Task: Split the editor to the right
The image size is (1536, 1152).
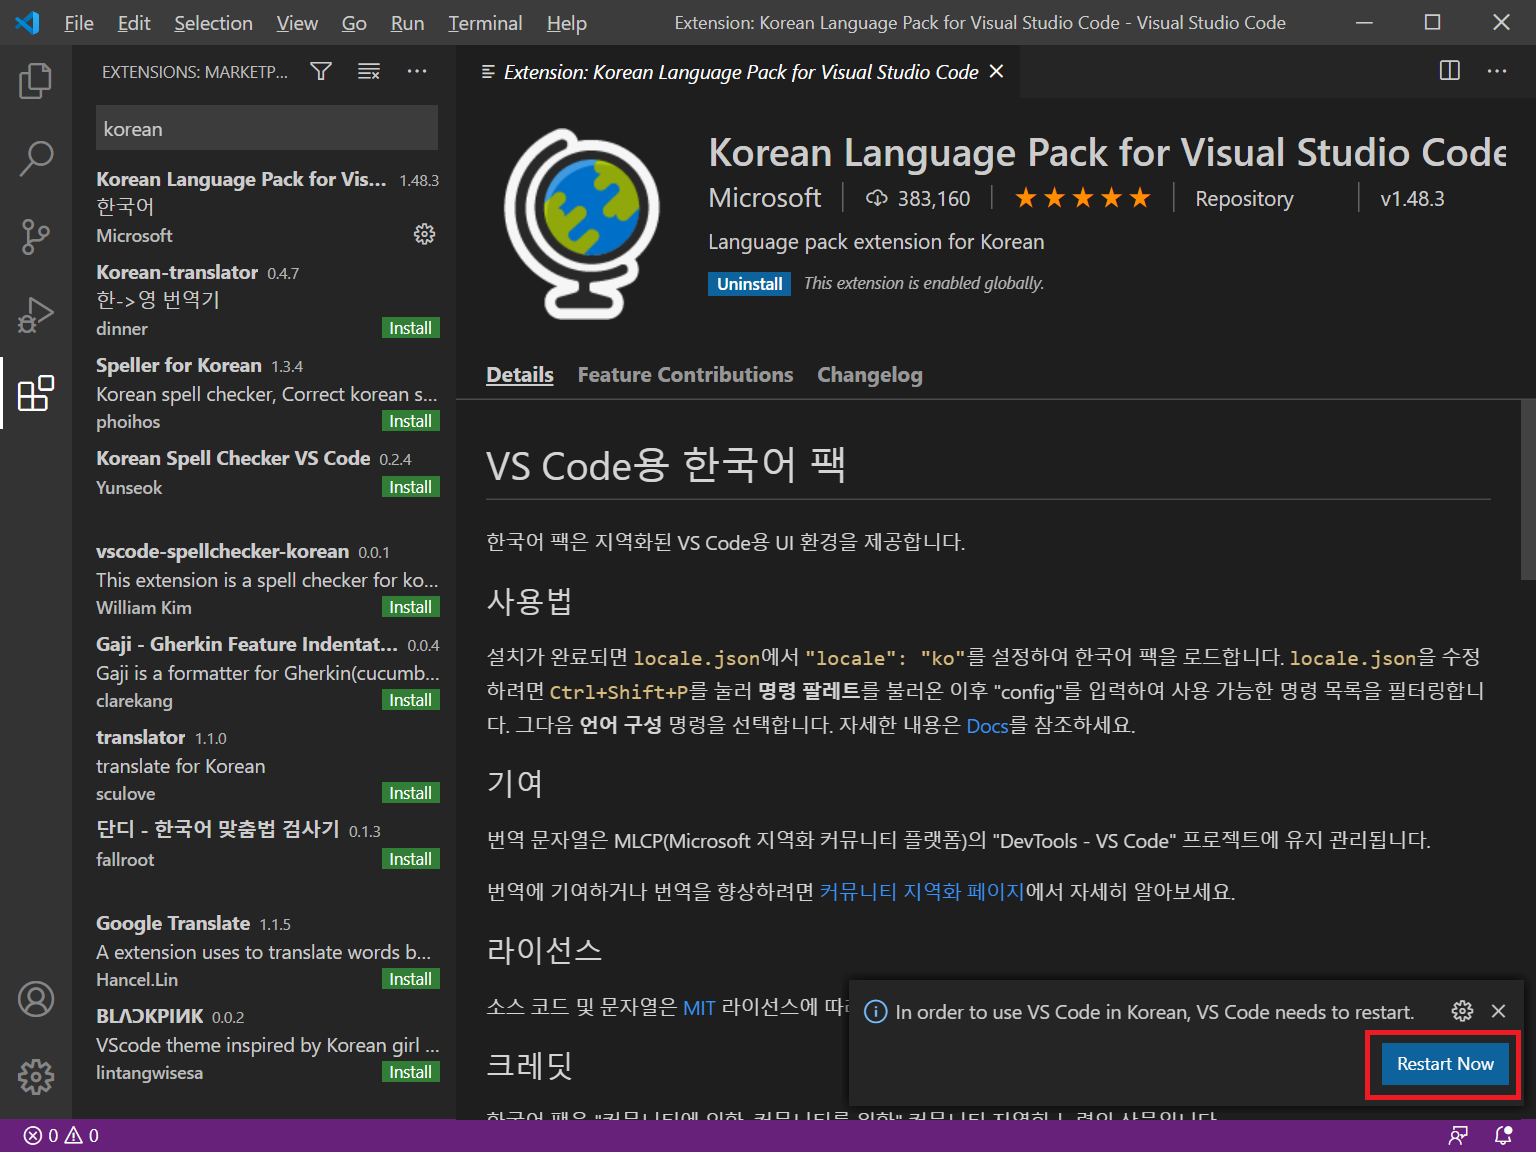Action: tap(1449, 71)
